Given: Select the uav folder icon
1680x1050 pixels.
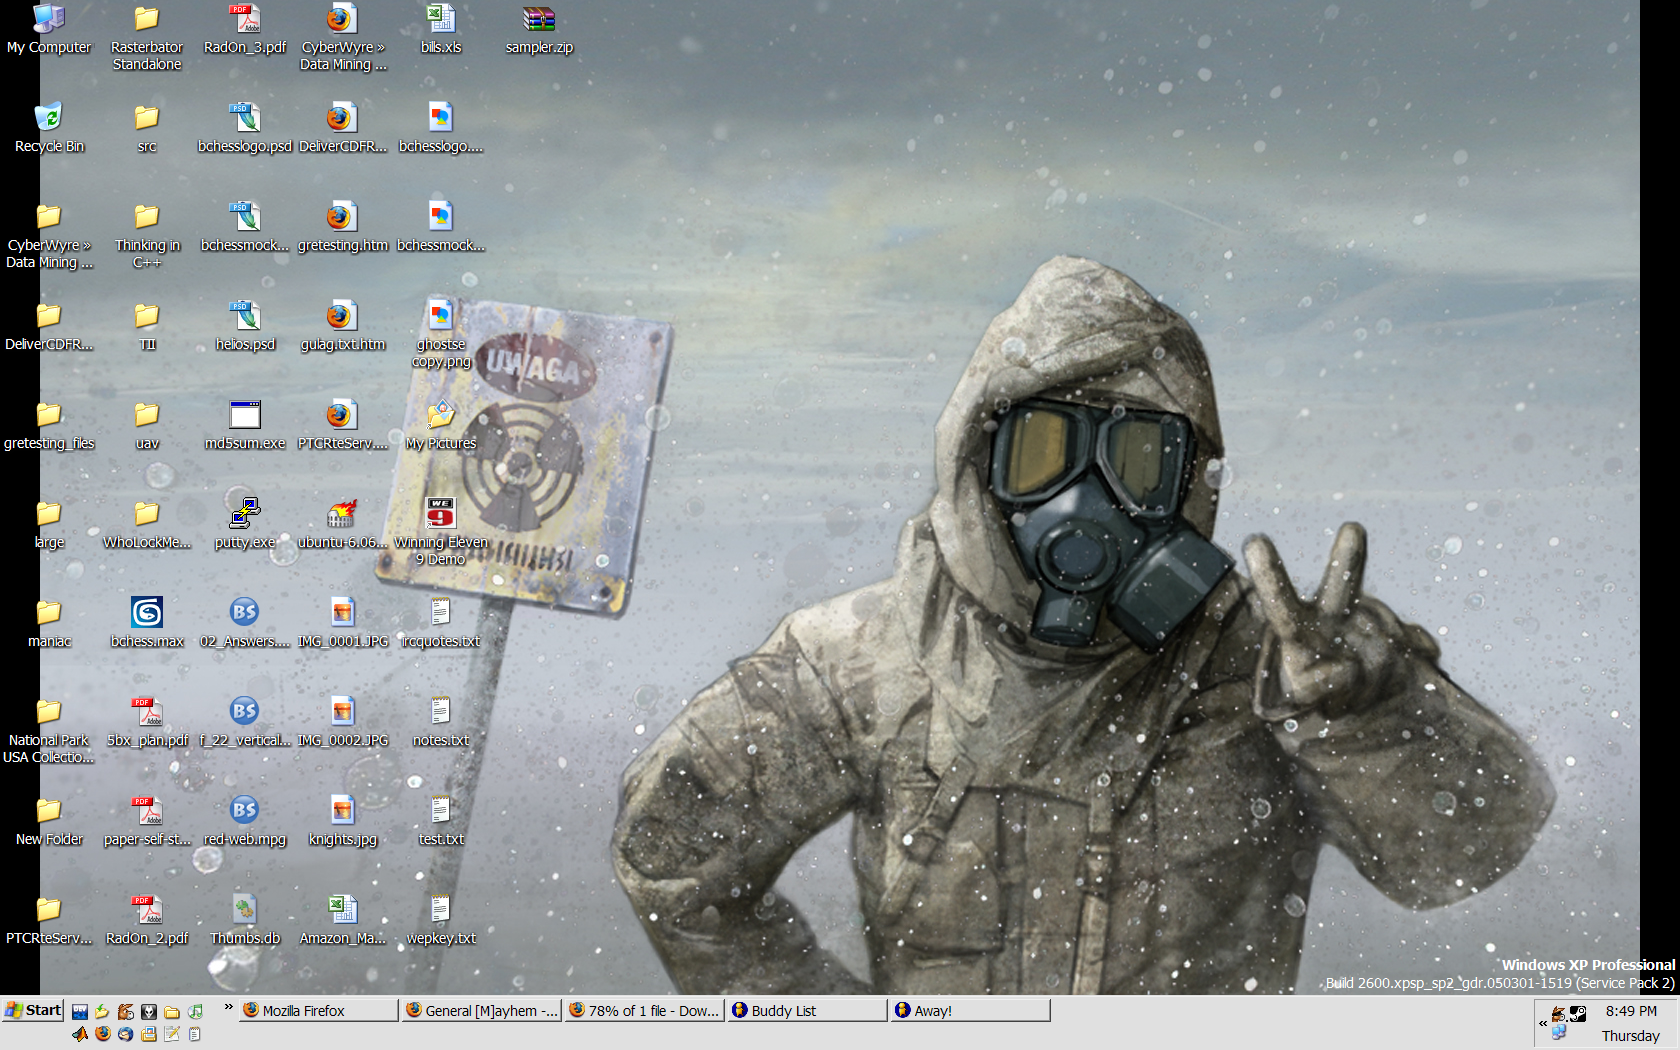Looking at the screenshot, I should click(x=147, y=425).
